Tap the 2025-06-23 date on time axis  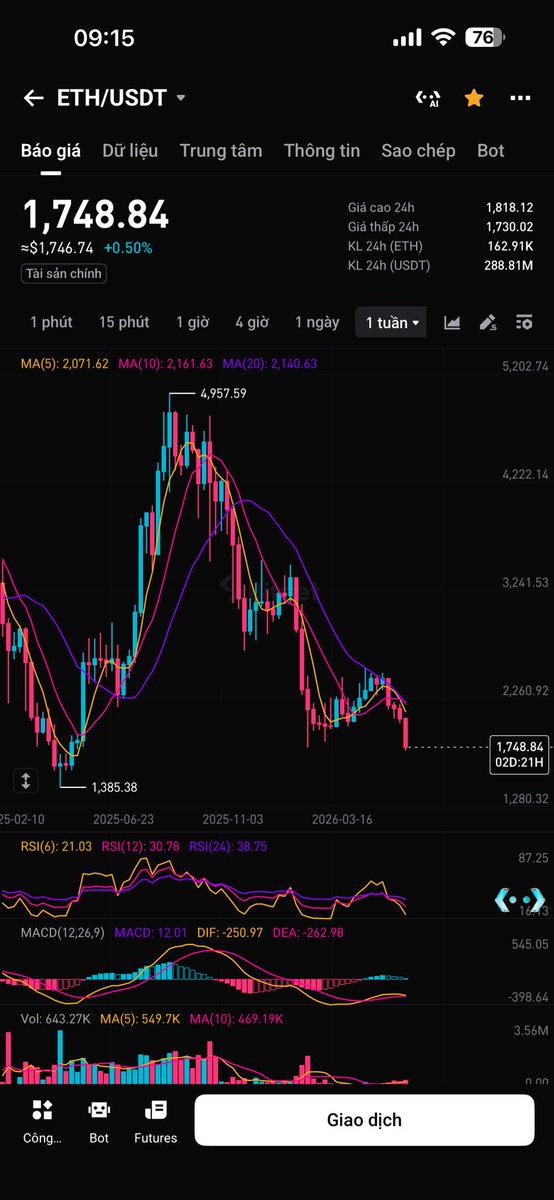tap(124, 818)
